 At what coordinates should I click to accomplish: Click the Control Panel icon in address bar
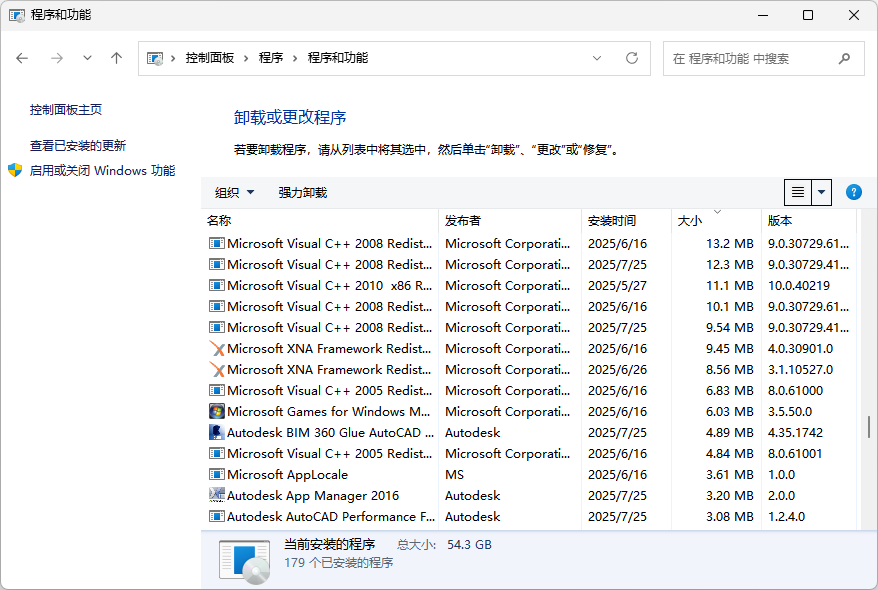[x=155, y=58]
